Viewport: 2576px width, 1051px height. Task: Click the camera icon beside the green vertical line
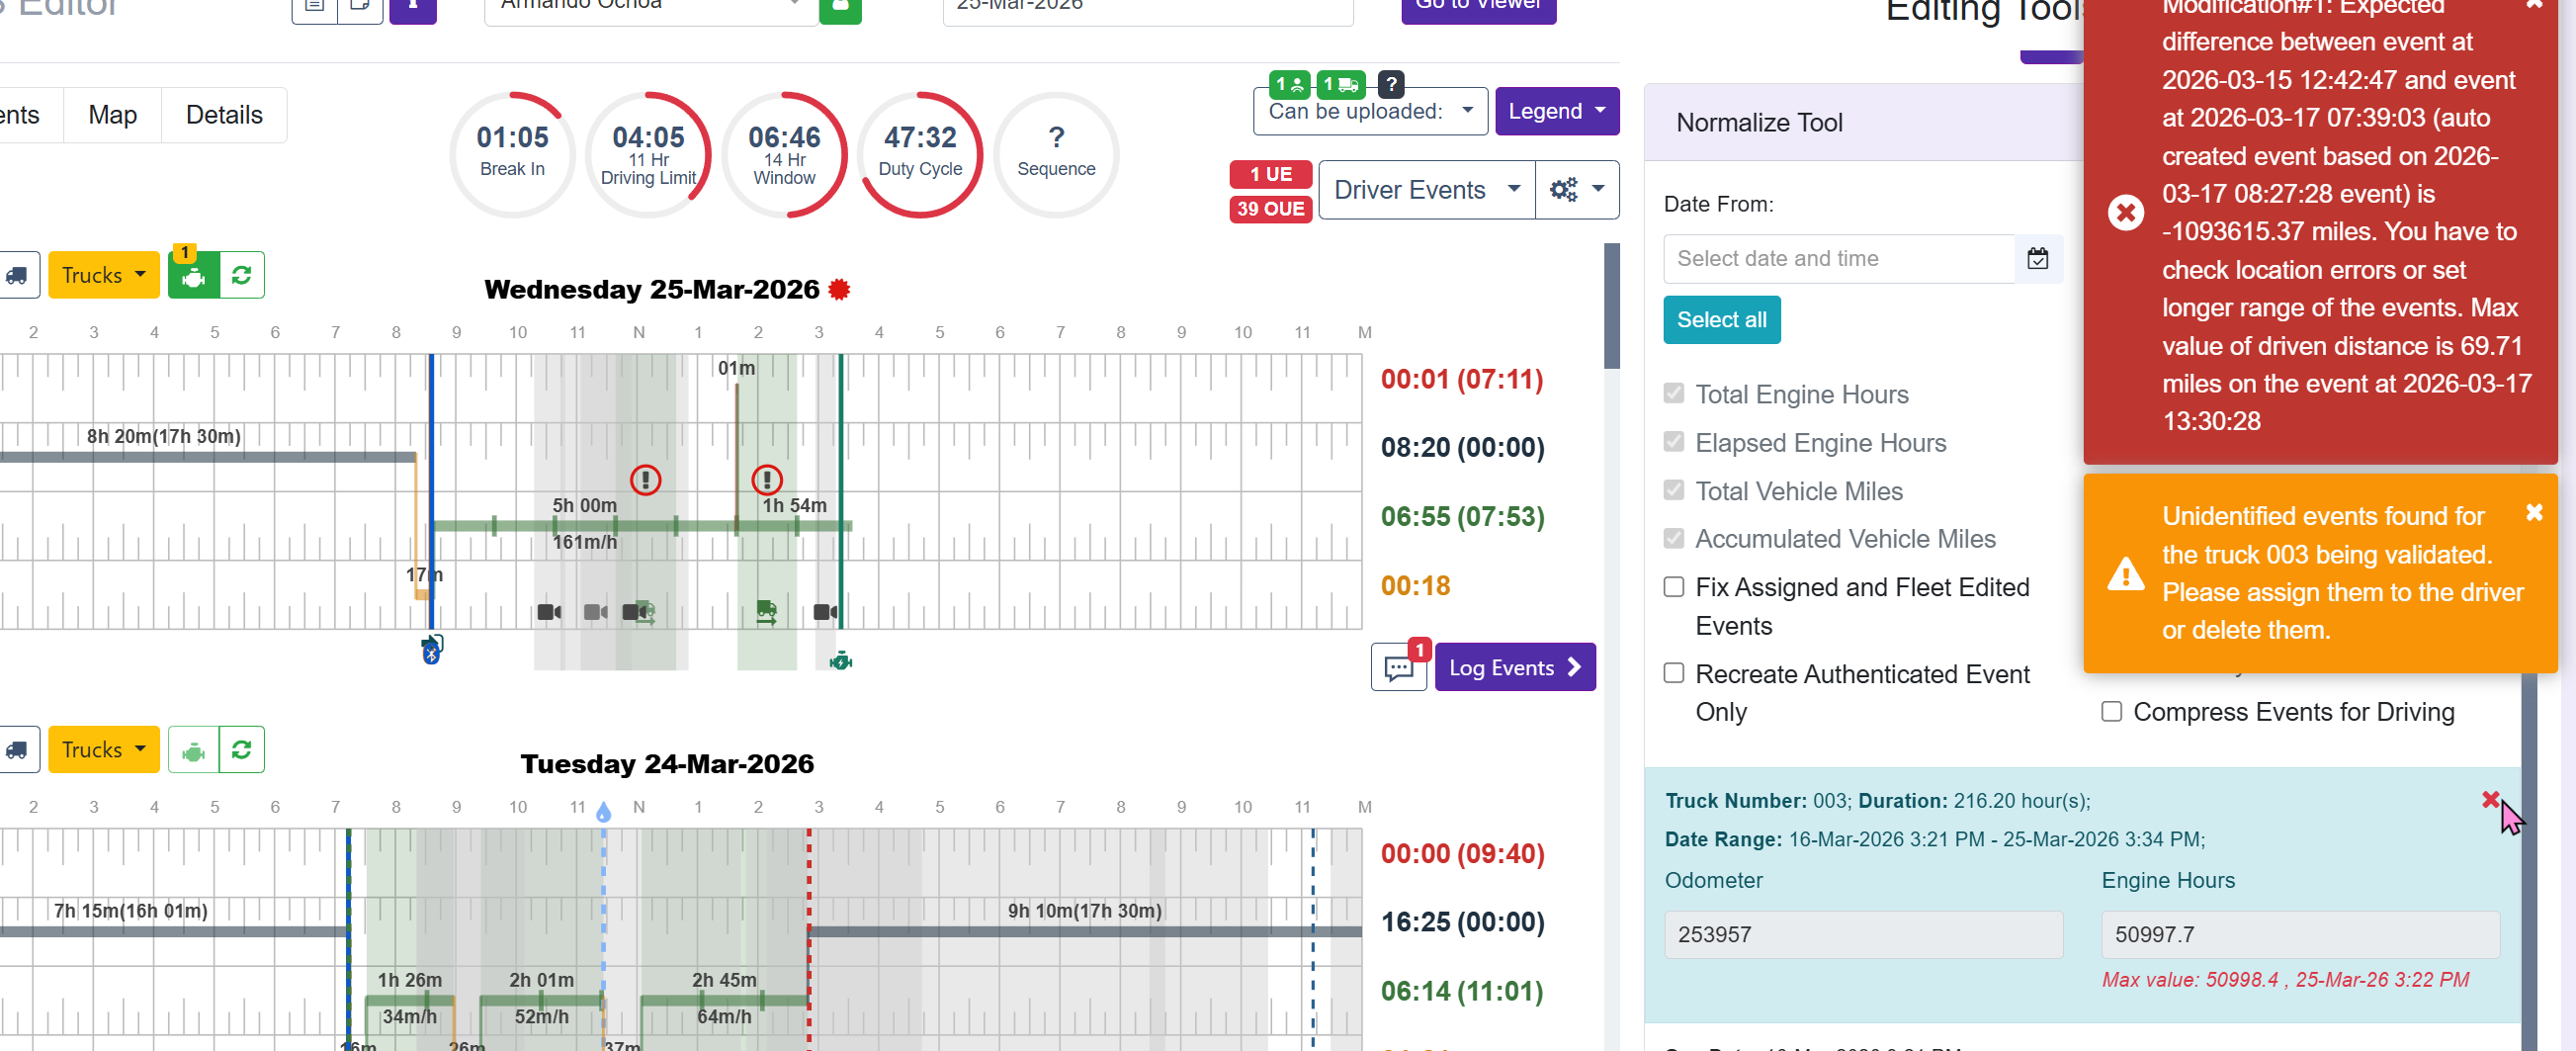tap(826, 611)
